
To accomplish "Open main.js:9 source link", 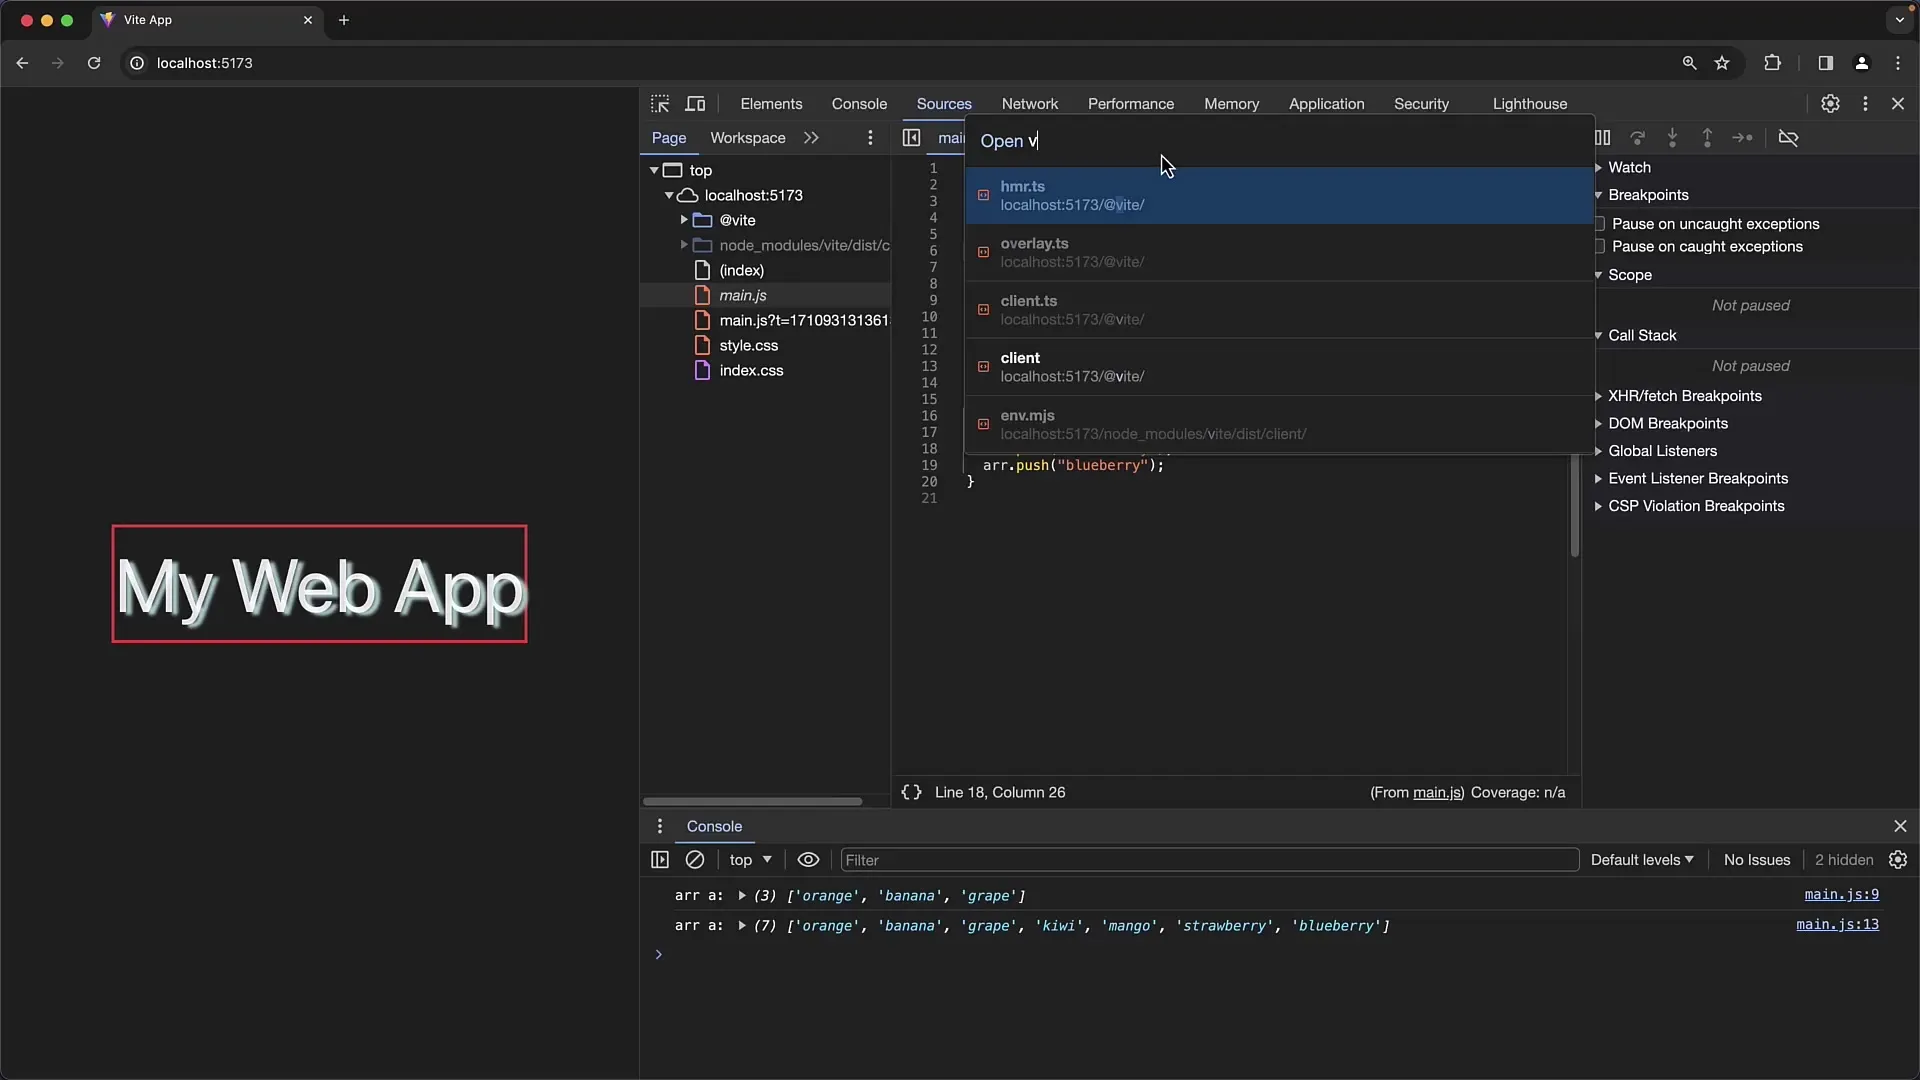I will point(1841,895).
